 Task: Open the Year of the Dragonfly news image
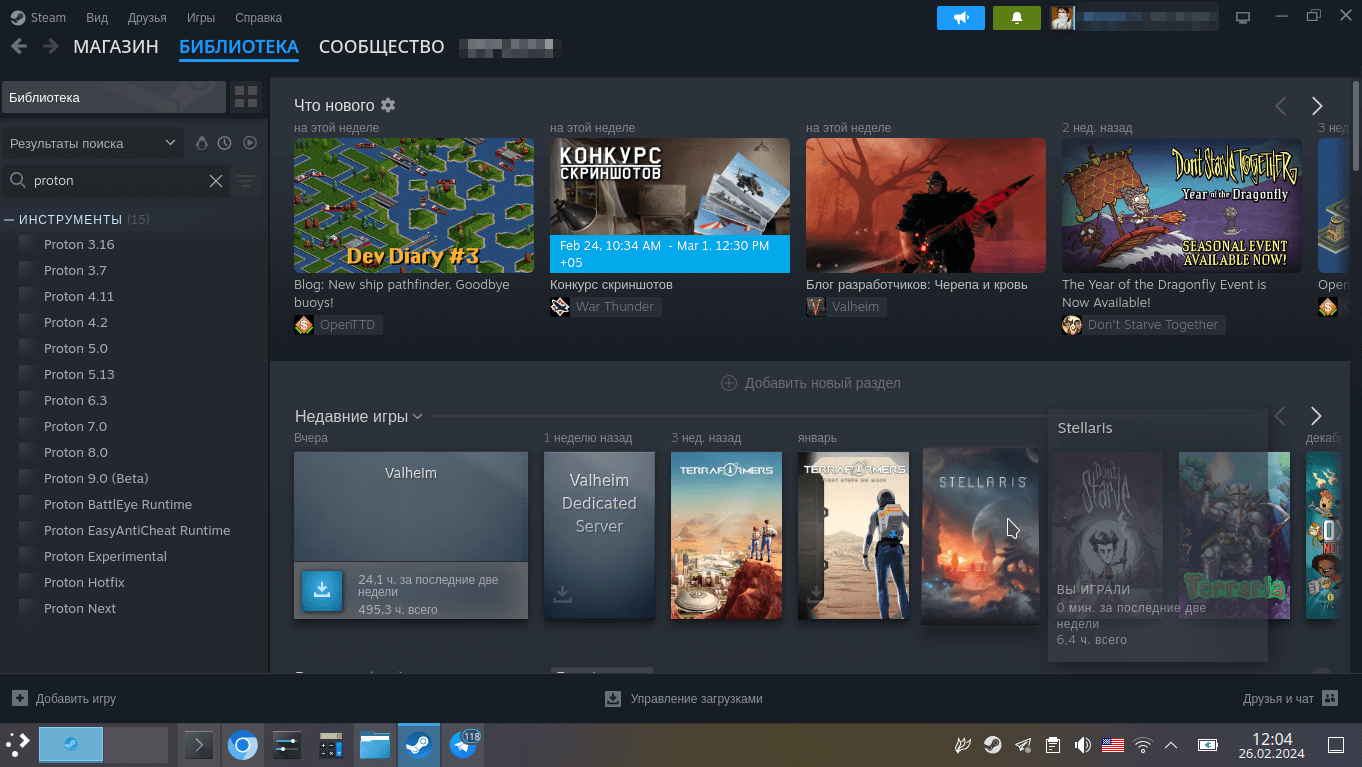(x=1182, y=205)
